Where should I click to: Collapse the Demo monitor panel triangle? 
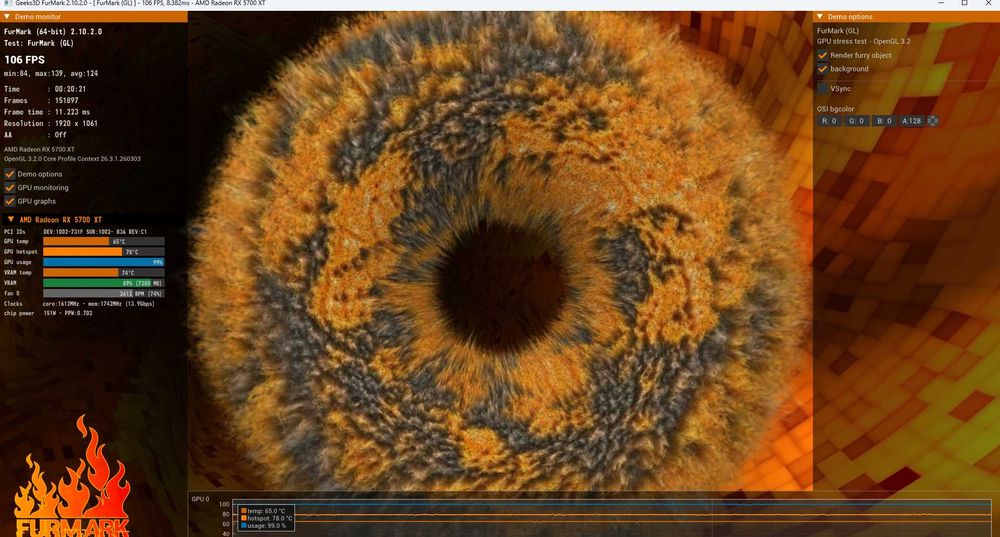click(7, 17)
